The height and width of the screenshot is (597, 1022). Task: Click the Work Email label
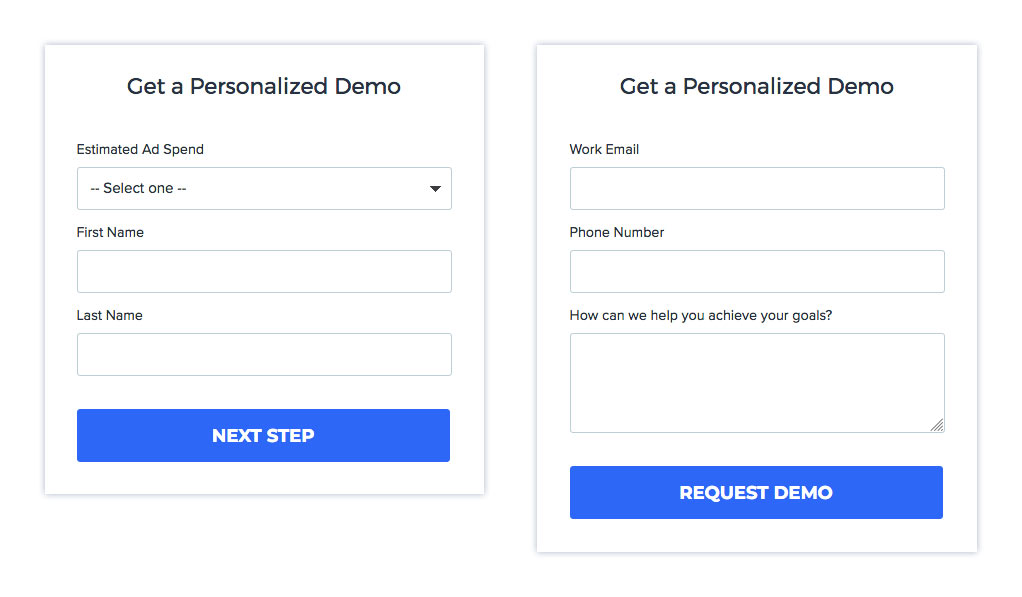[x=604, y=149]
